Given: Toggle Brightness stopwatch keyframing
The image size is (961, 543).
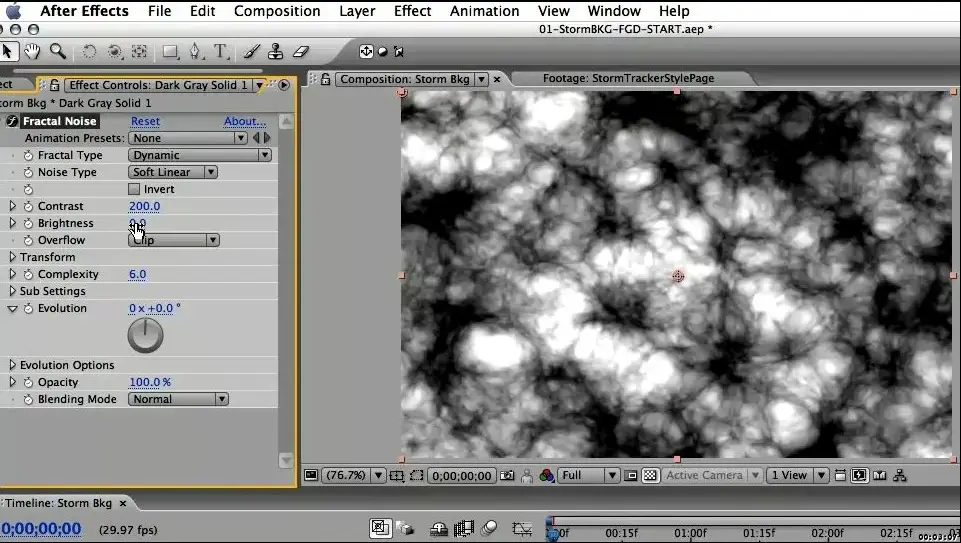Looking at the screenshot, I should (28, 223).
